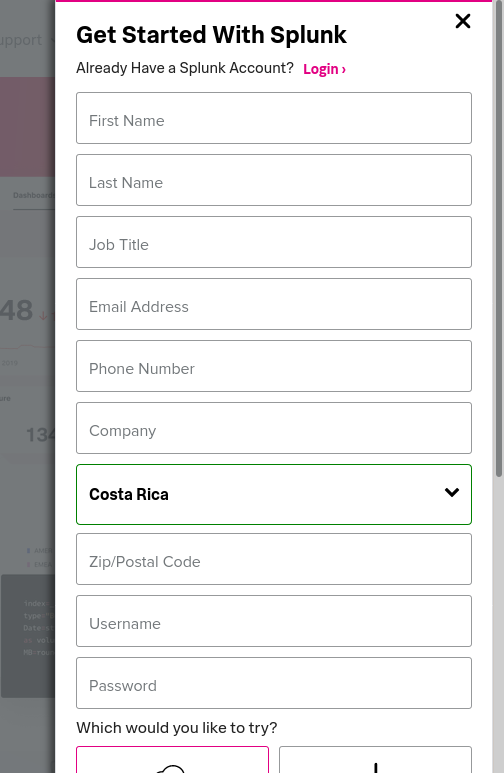Switch to the Dashboards tab in background
Viewport: 504px width, 773px height.
pyautogui.click(x=34, y=195)
